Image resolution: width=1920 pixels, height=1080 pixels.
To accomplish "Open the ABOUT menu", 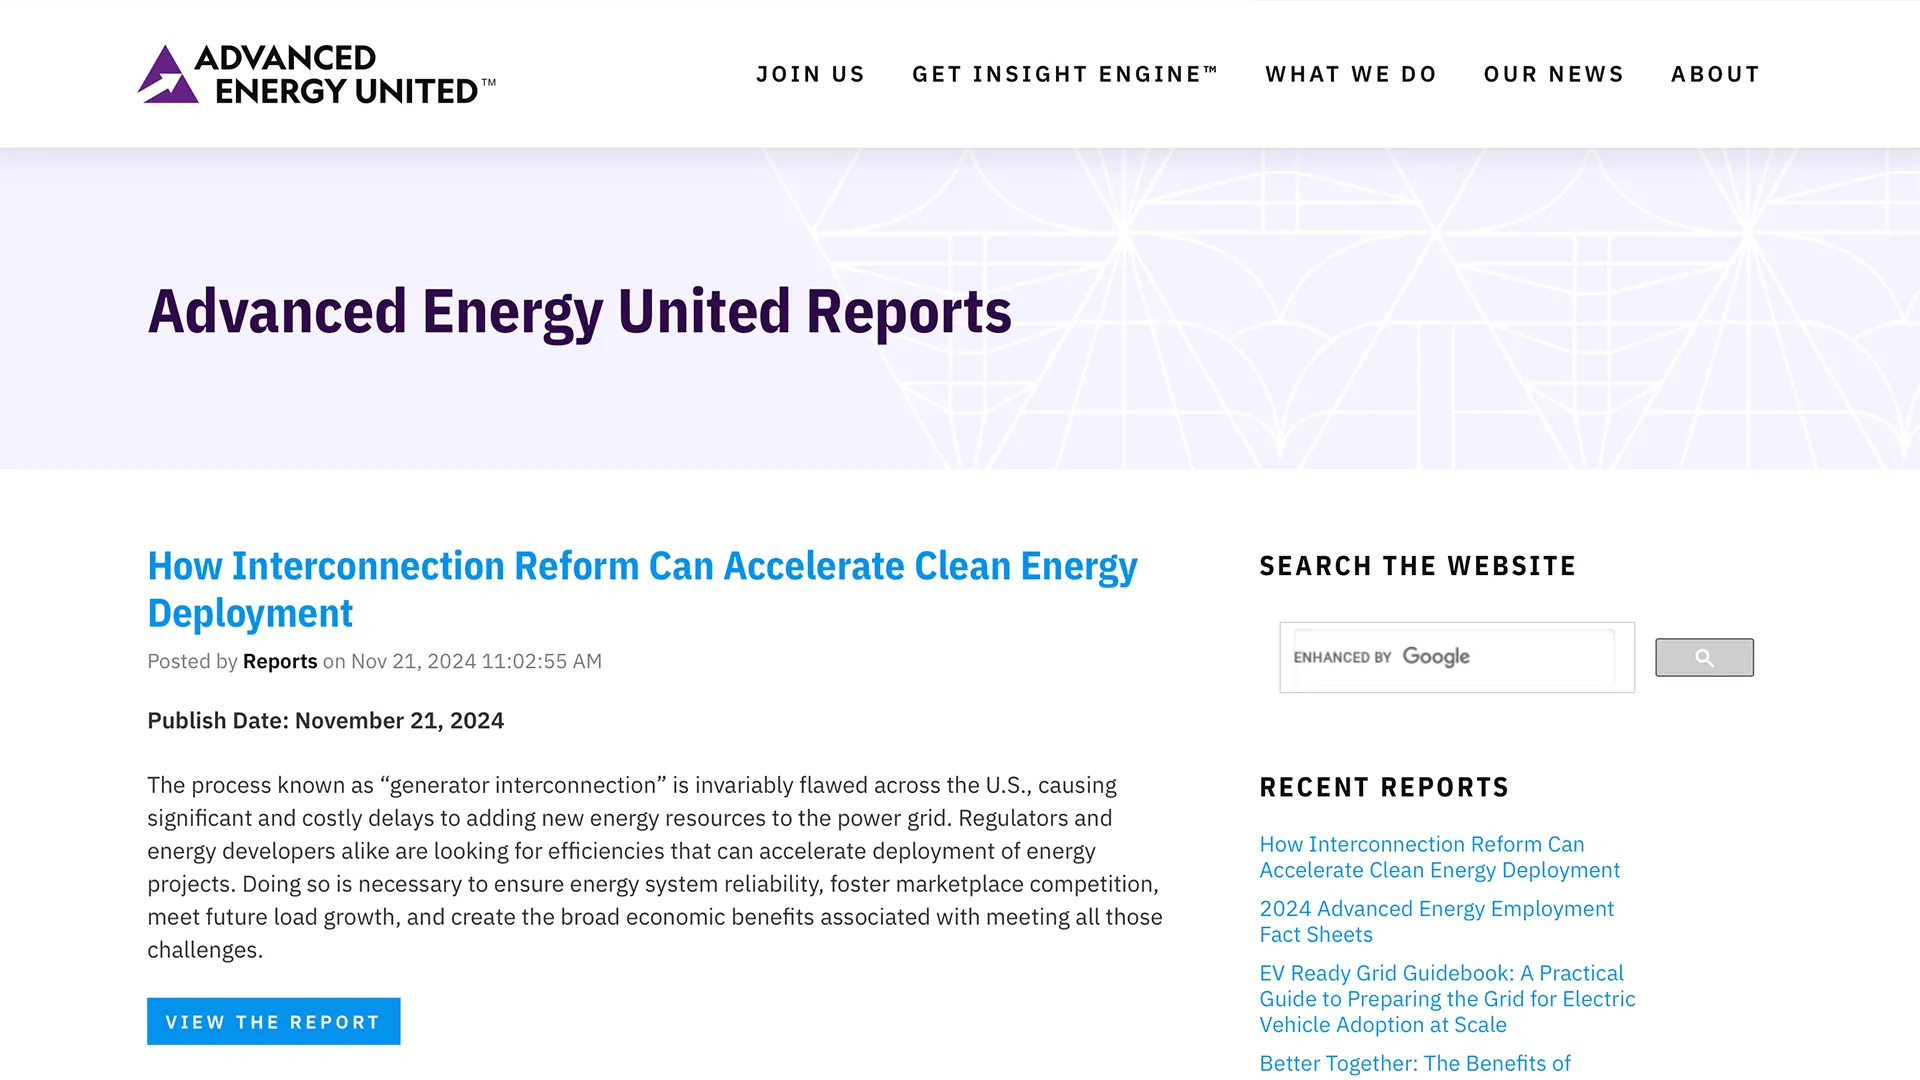I will coord(1715,73).
